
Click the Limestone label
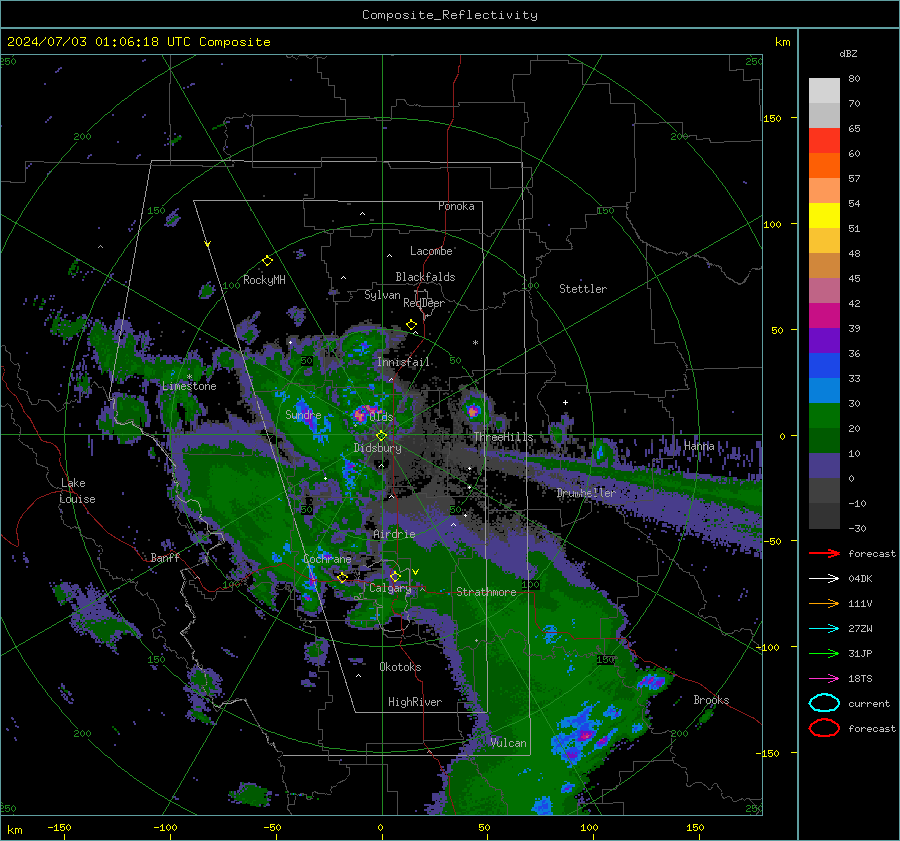pos(189,386)
